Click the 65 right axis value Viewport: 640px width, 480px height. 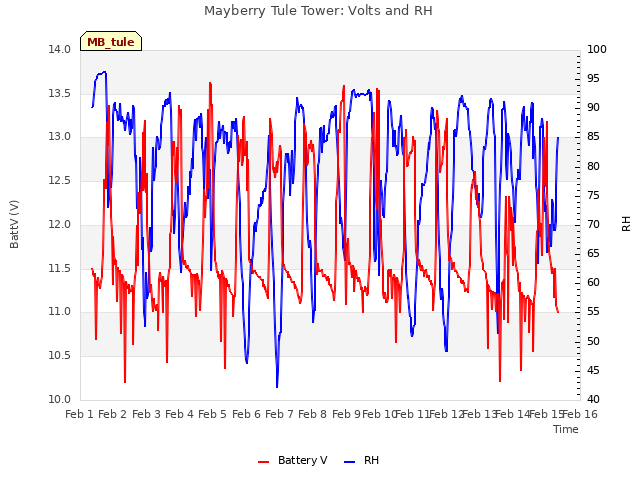[x=593, y=253]
